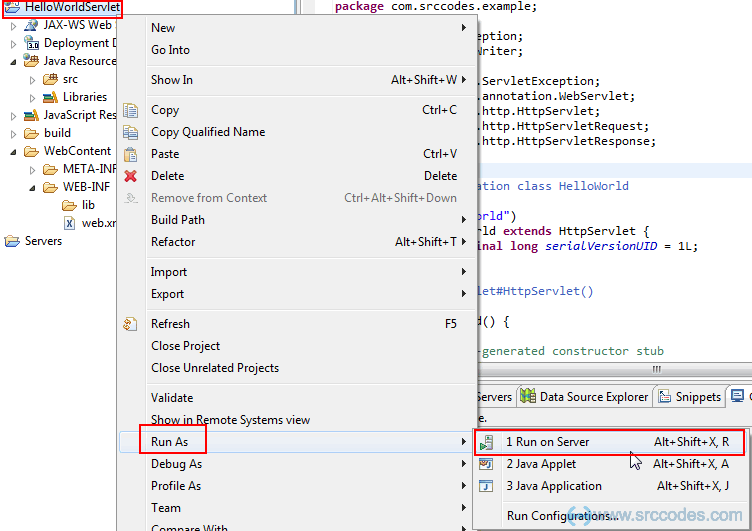Click Validate in the context menu

172,398
